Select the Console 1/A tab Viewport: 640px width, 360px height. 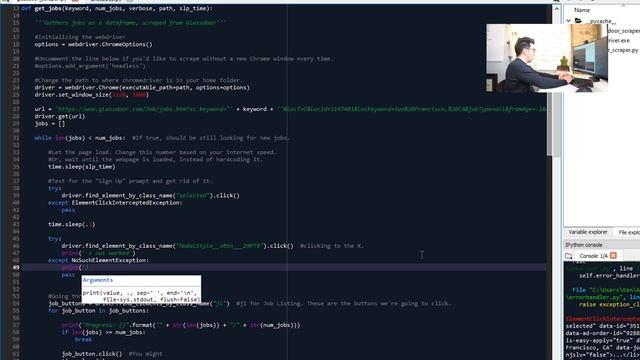(593, 256)
